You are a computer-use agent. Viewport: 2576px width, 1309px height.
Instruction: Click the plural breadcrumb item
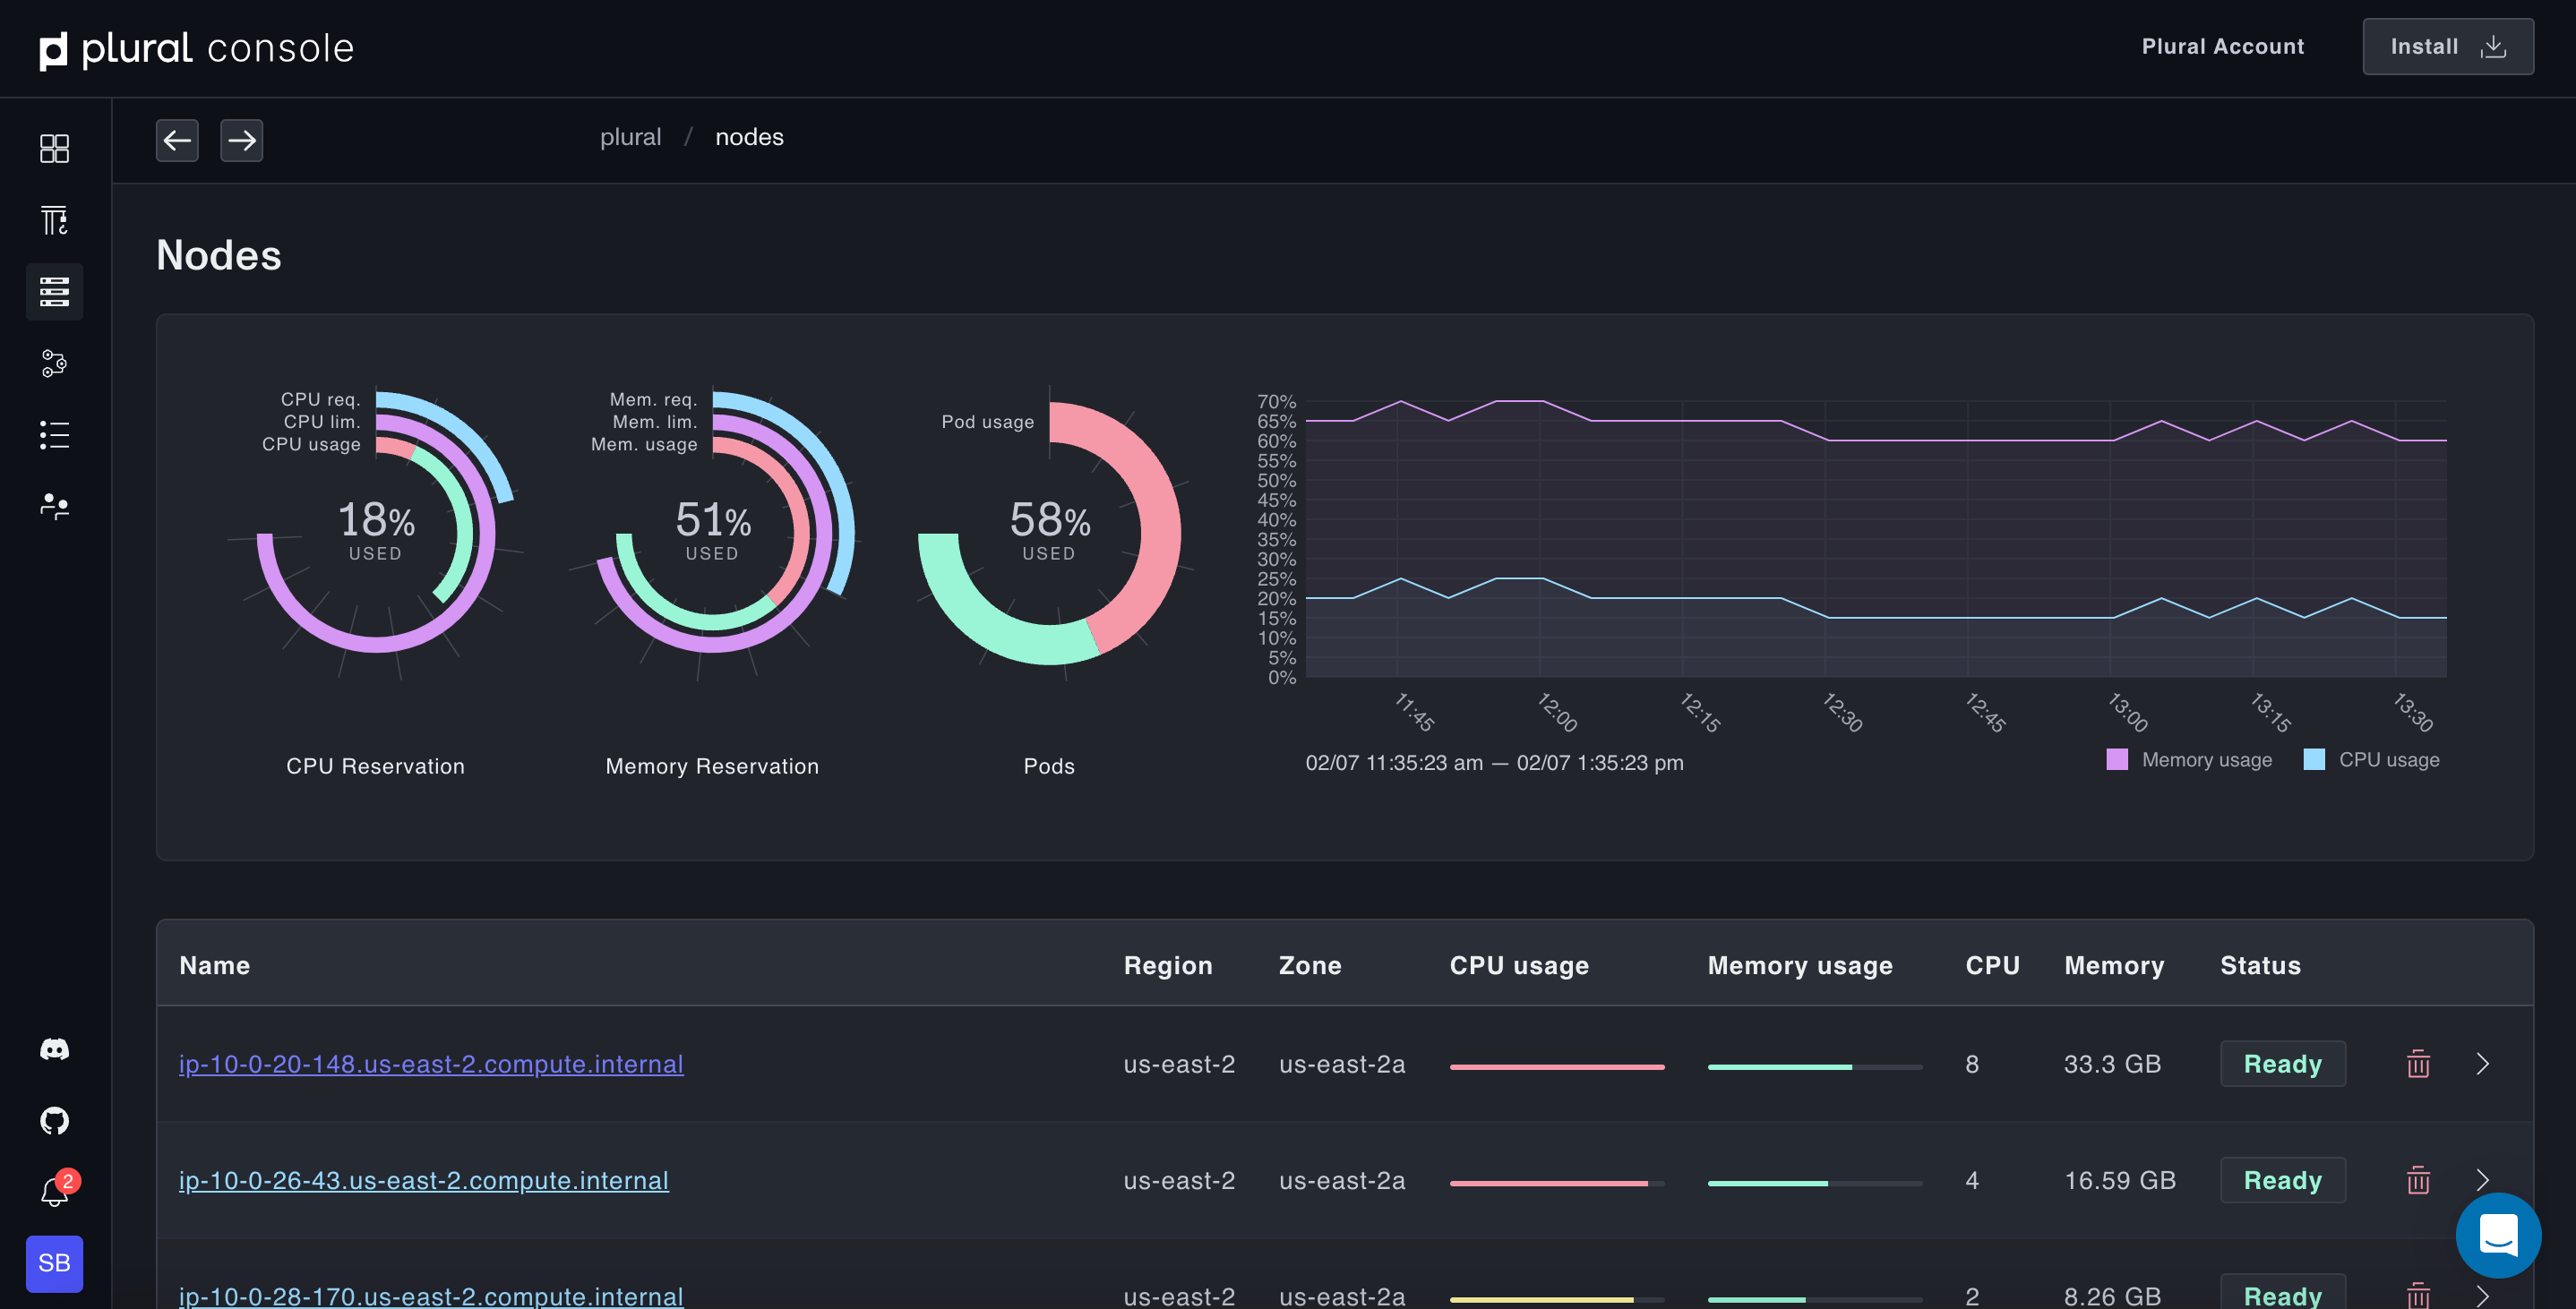point(630,137)
